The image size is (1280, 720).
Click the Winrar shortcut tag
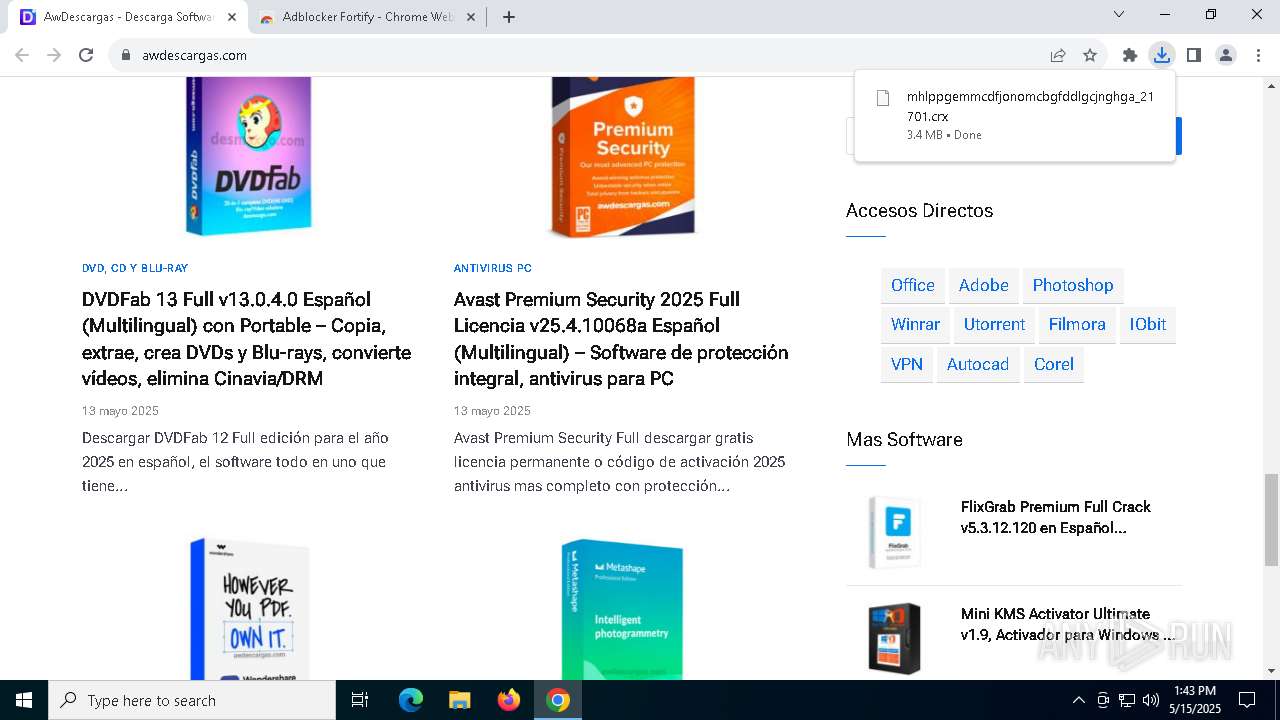(x=915, y=325)
